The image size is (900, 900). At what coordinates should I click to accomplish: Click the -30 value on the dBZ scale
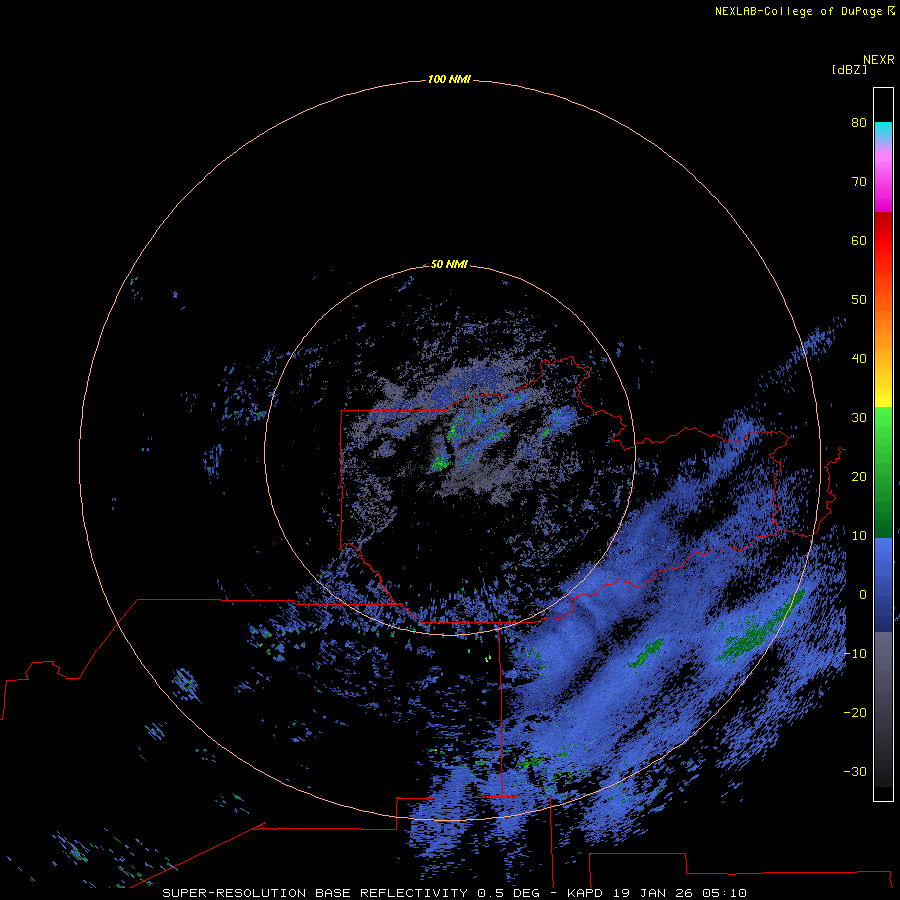coord(855,772)
